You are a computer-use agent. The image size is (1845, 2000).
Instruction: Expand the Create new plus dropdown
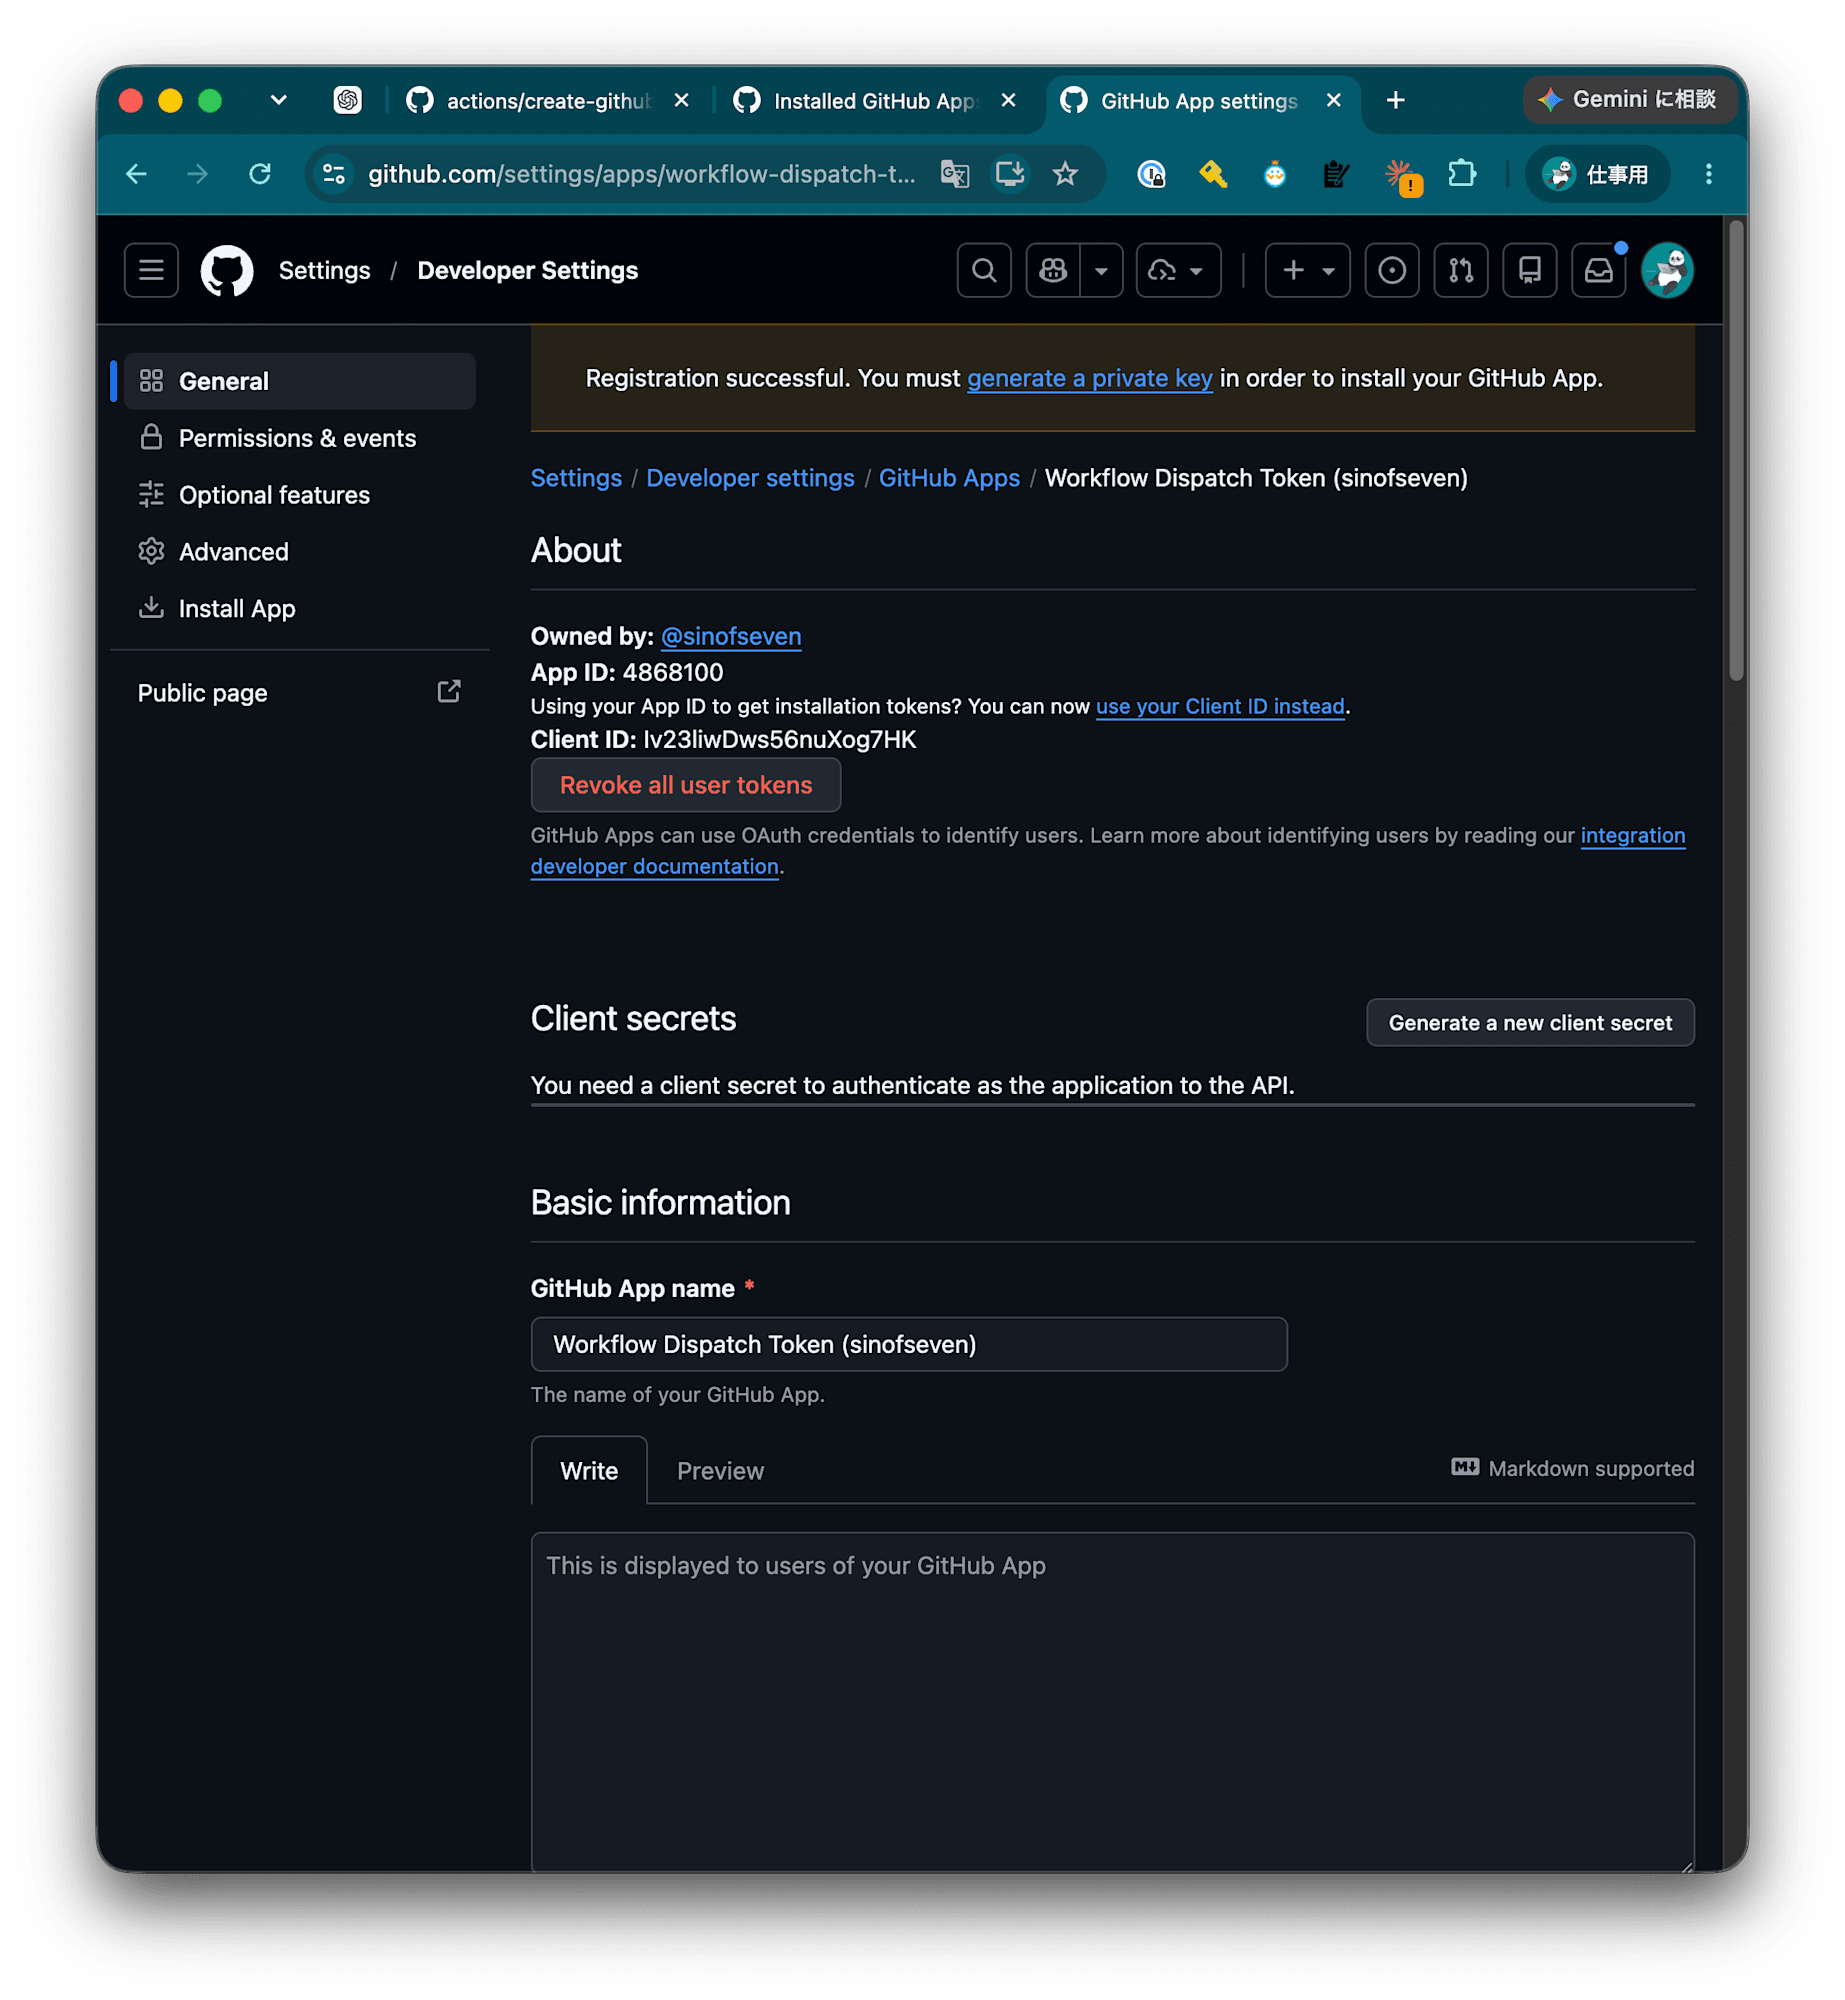[x=1306, y=270]
